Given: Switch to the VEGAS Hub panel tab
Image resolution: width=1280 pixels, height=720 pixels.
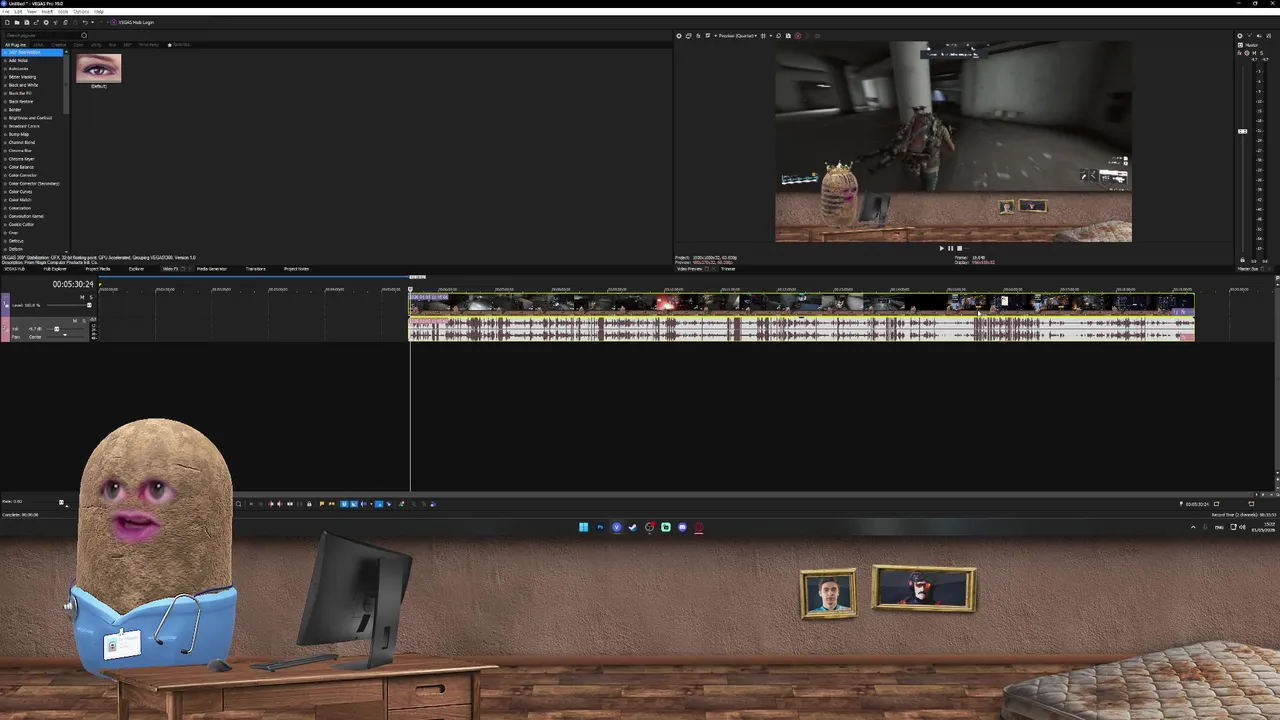Looking at the screenshot, I should pyautogui.click(x=15, y=269).
